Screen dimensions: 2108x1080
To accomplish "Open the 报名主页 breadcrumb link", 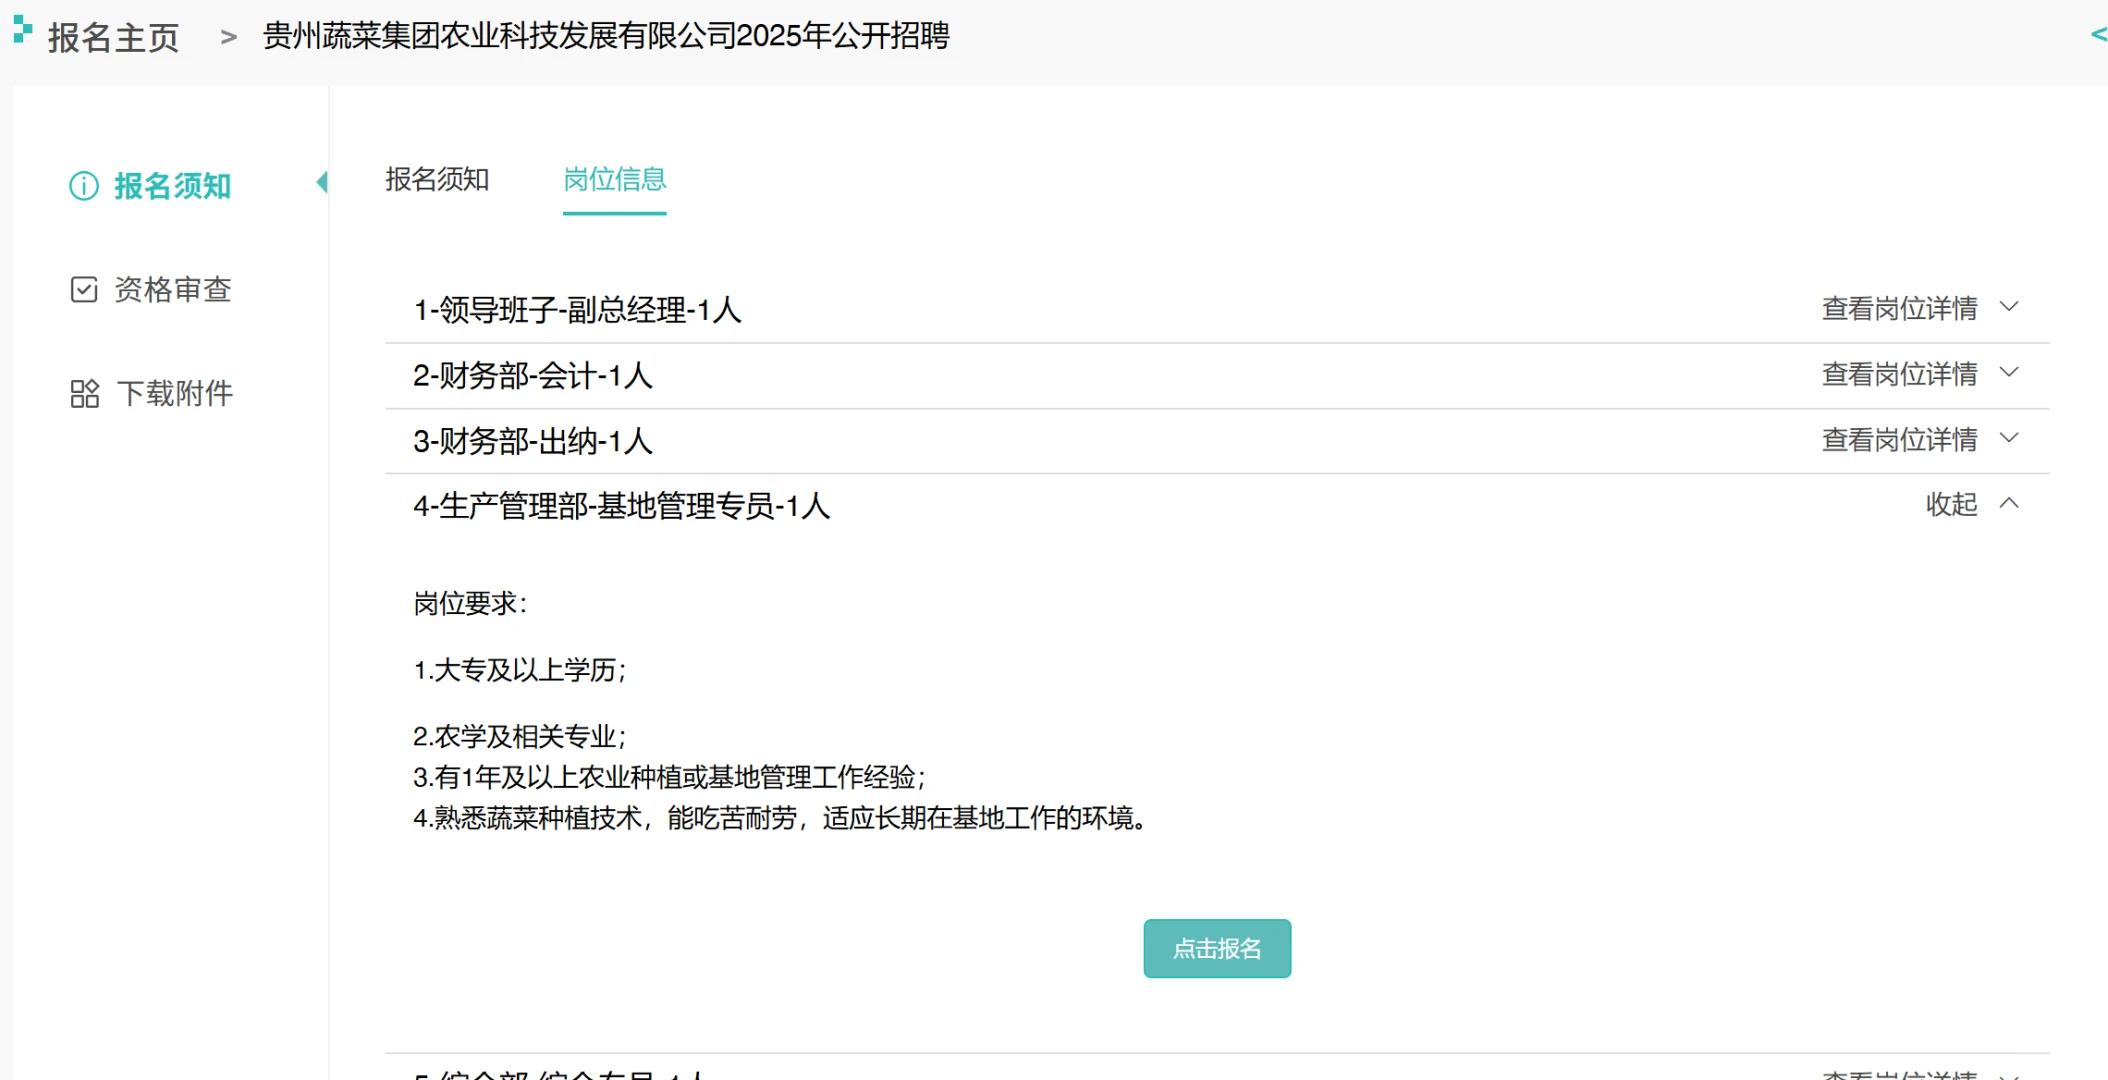I will 113,37.
